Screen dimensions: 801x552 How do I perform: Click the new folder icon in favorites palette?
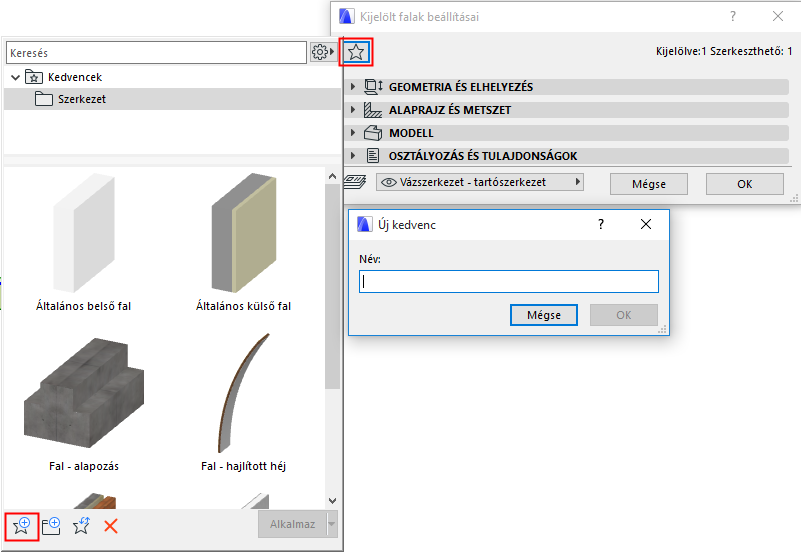tap(51, 525)
